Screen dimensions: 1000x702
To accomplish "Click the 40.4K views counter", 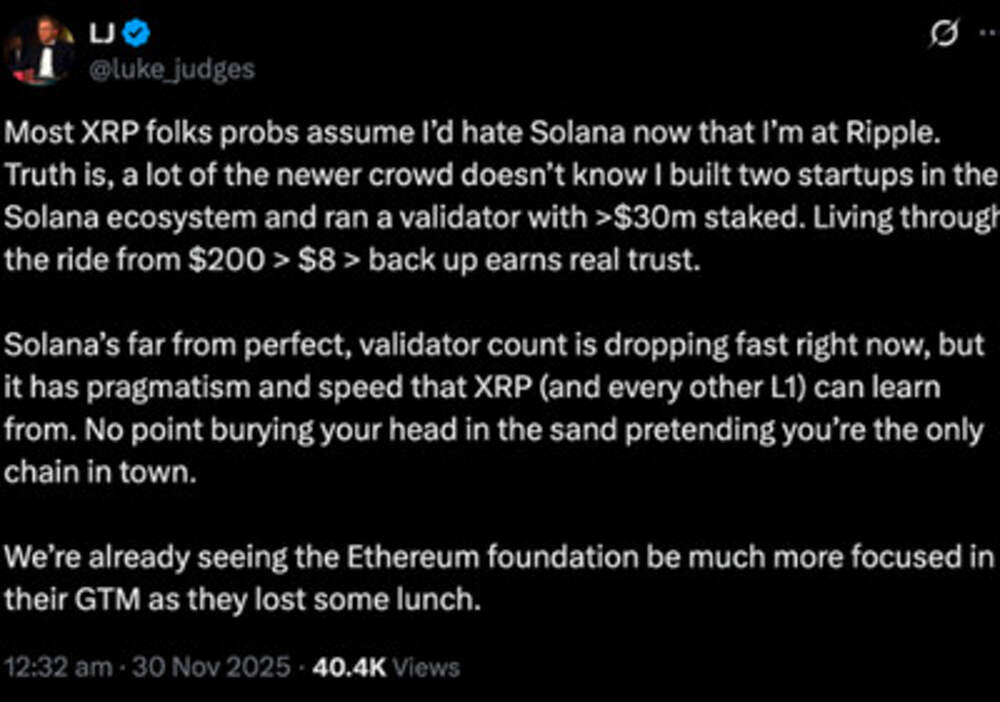I will (x=386, y=667).
